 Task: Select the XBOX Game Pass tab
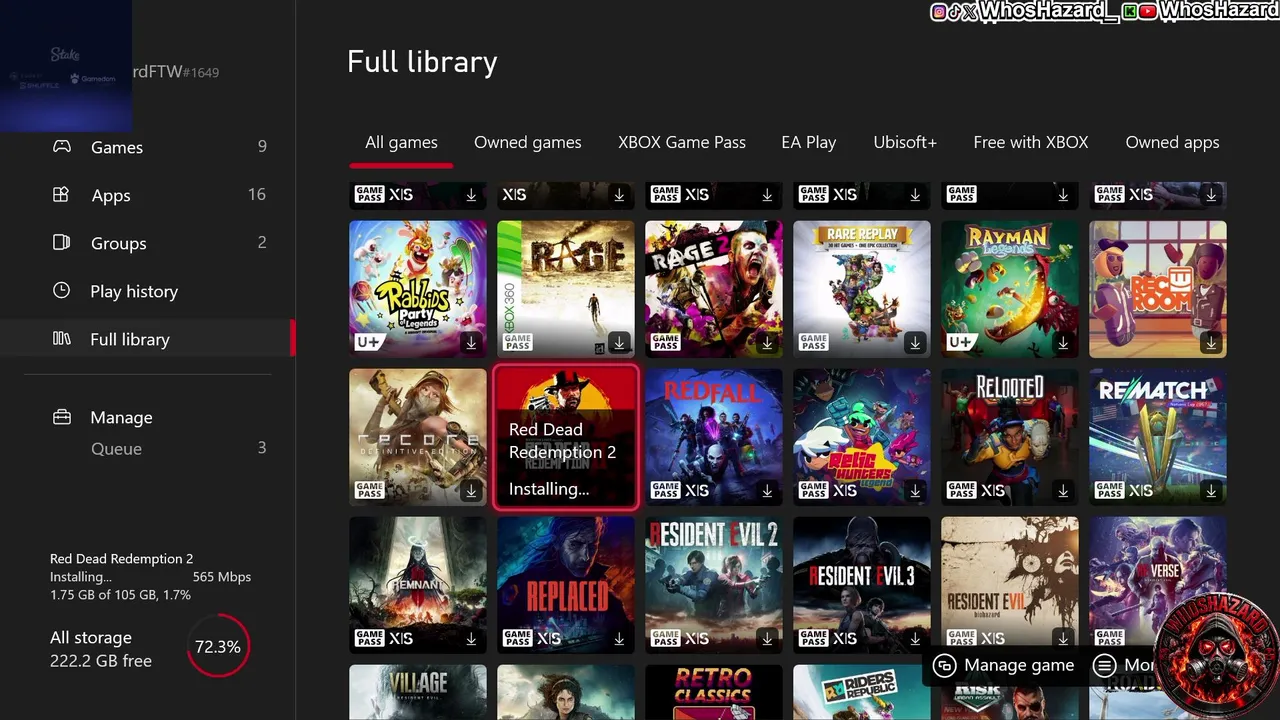pyautogui.click(x=682, y=142)
